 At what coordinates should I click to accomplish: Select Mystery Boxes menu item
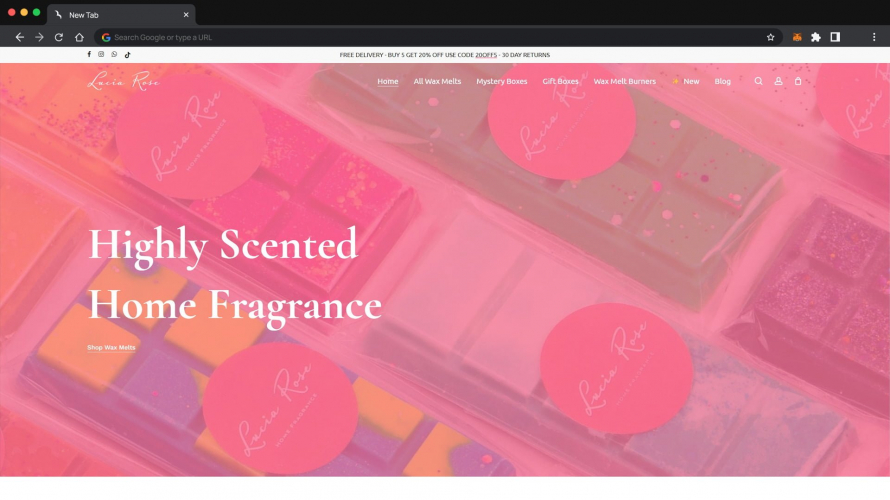pos(502,81)
